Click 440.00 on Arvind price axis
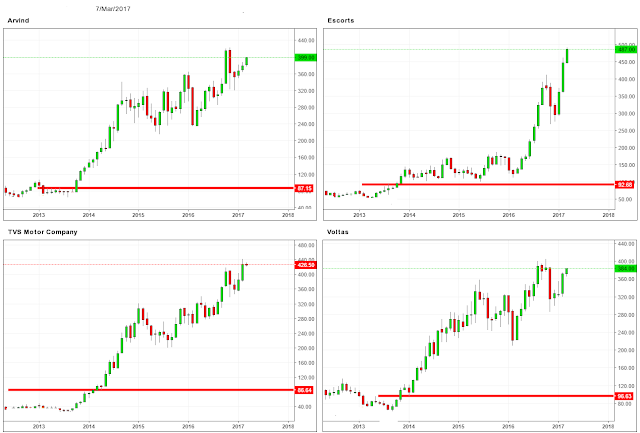The width and height of the screenshot is (640, 433). click(306, 40)
